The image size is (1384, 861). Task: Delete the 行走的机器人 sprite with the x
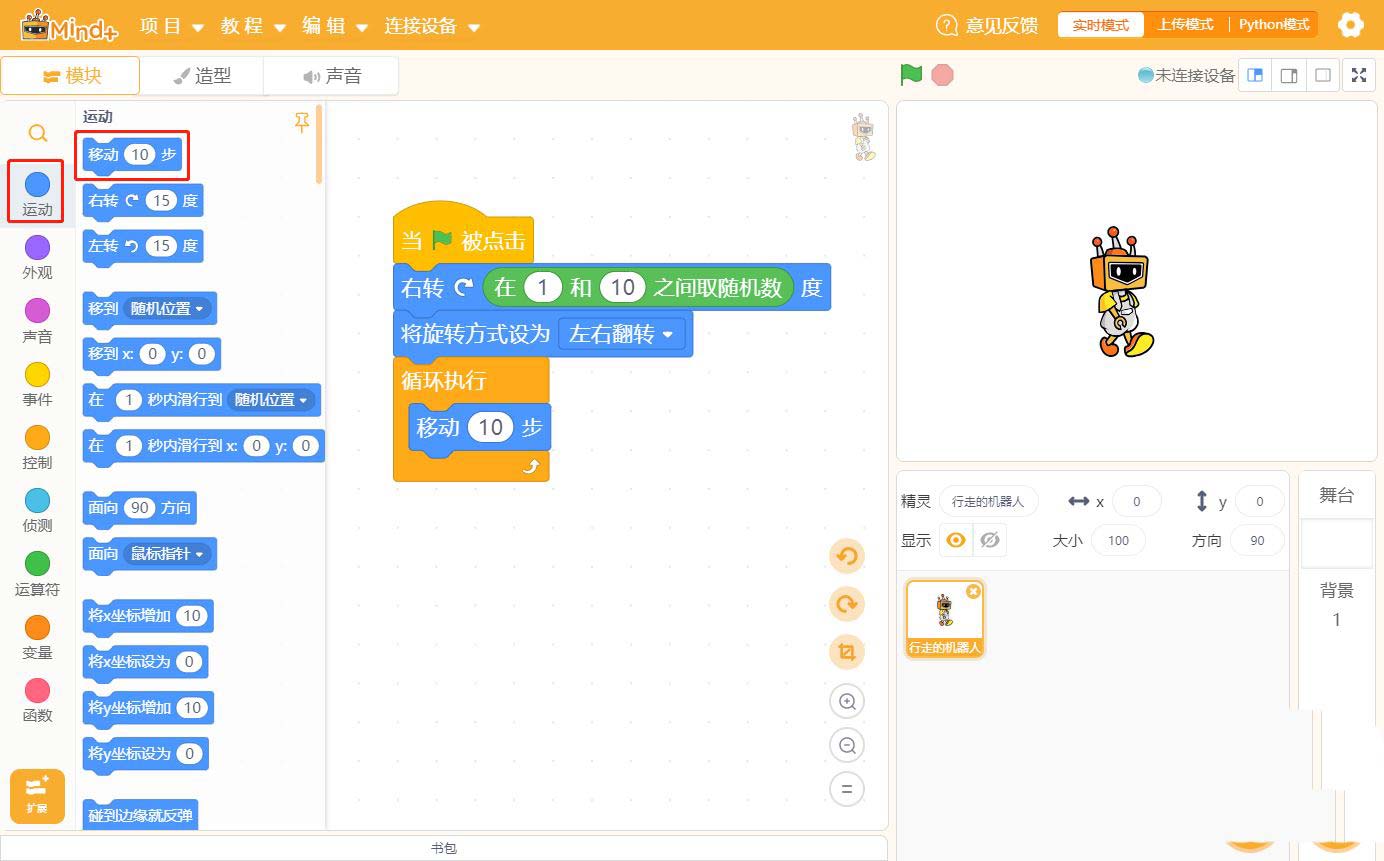973,592
